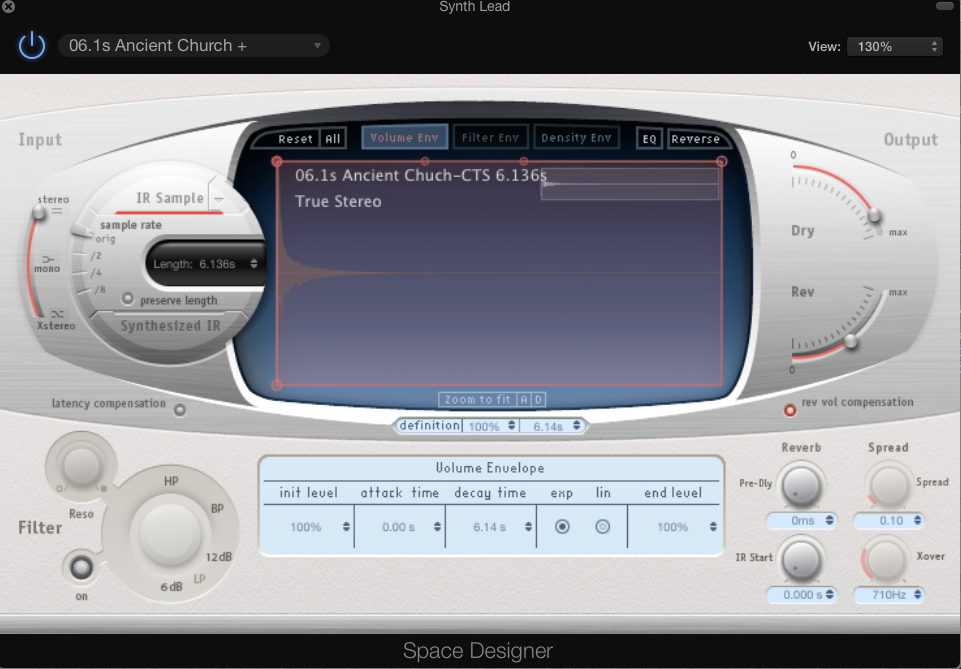Screen dimensions: 961x669
Task: Select the 6dB LP filter mode
Action: (172, 587)
